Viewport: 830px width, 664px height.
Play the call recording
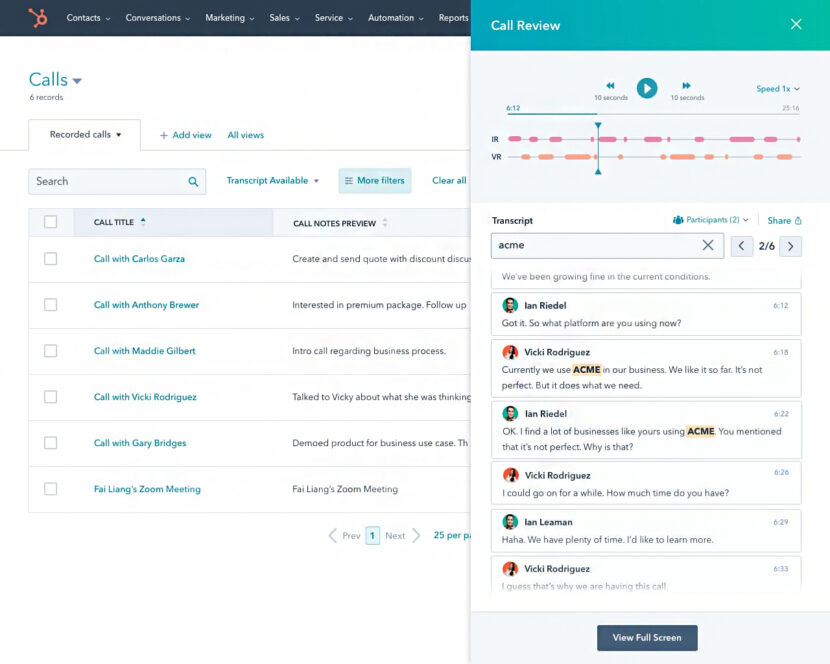pos(646,88)
